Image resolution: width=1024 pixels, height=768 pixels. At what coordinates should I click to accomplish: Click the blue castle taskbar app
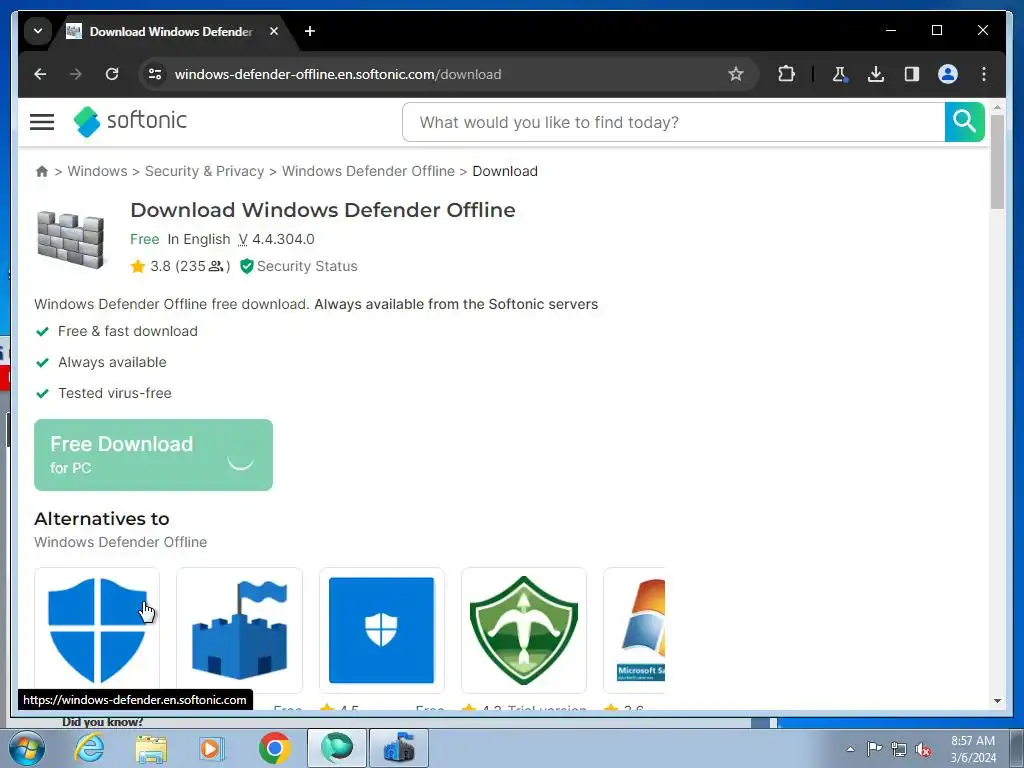click(399, 748)
